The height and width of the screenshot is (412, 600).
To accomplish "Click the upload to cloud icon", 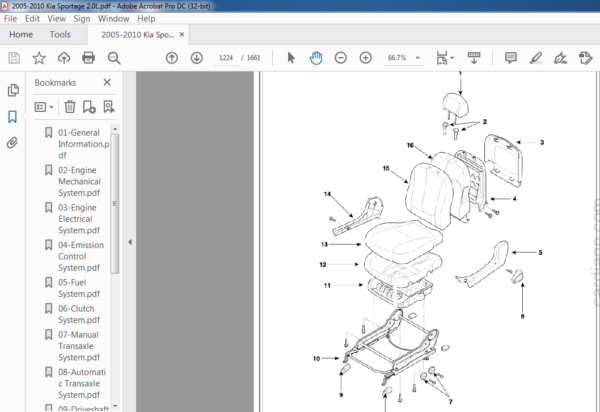I will [x=64, y=58].
